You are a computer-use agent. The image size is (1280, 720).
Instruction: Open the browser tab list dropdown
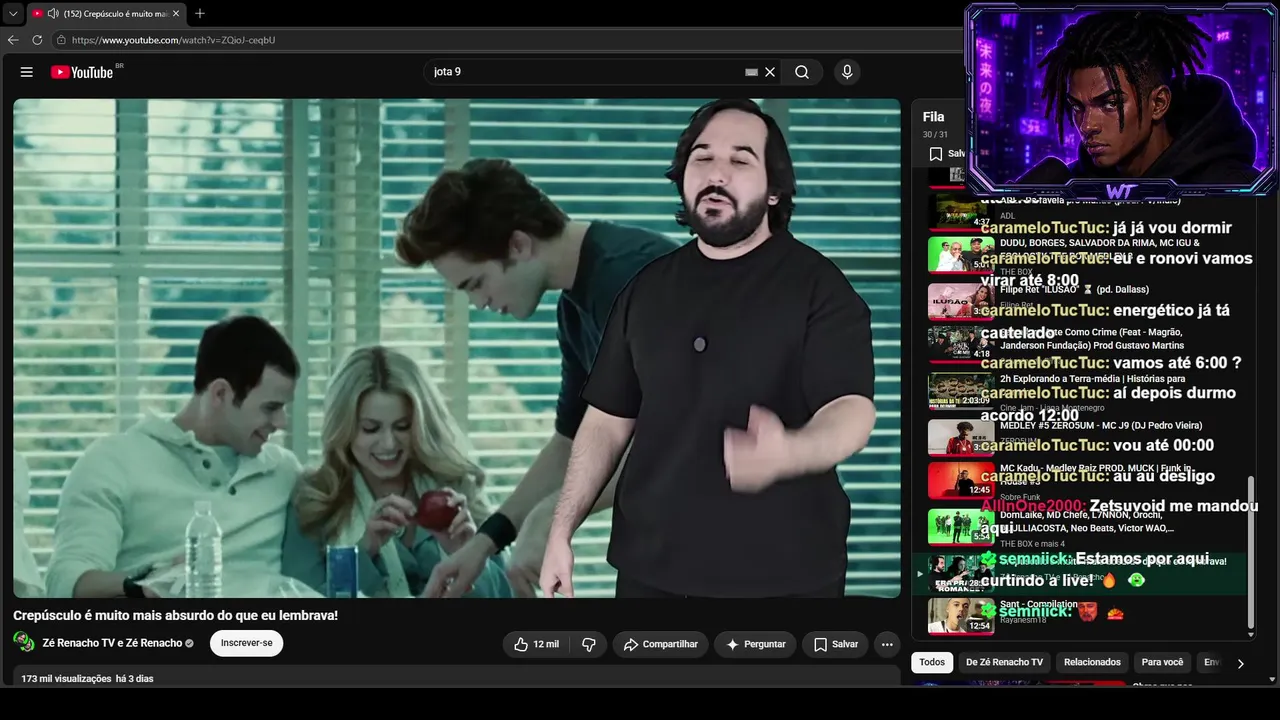tap(13, 13)
